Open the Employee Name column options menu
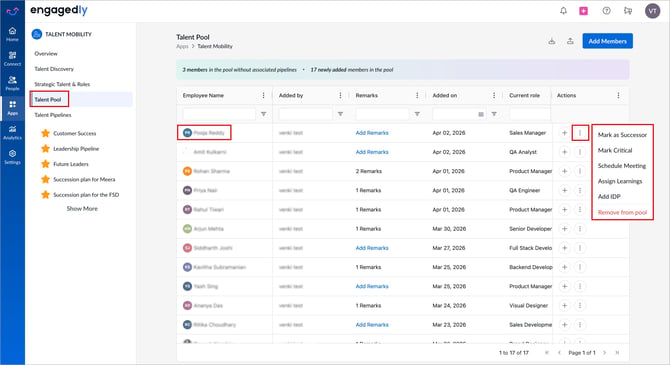Viewport: 670px width, 365px height. coord(263,95)
